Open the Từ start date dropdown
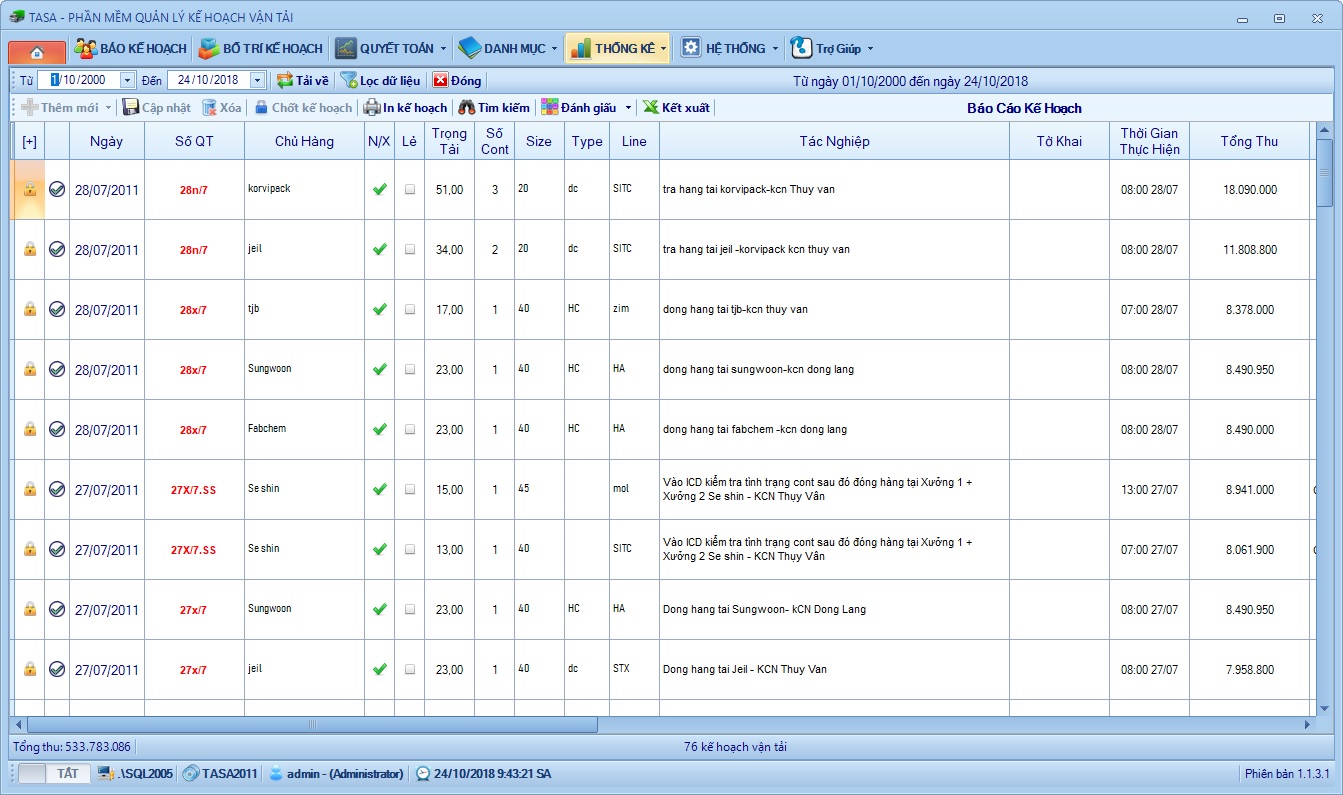This screenshot has width=1343, height=795. coord(127,80)
